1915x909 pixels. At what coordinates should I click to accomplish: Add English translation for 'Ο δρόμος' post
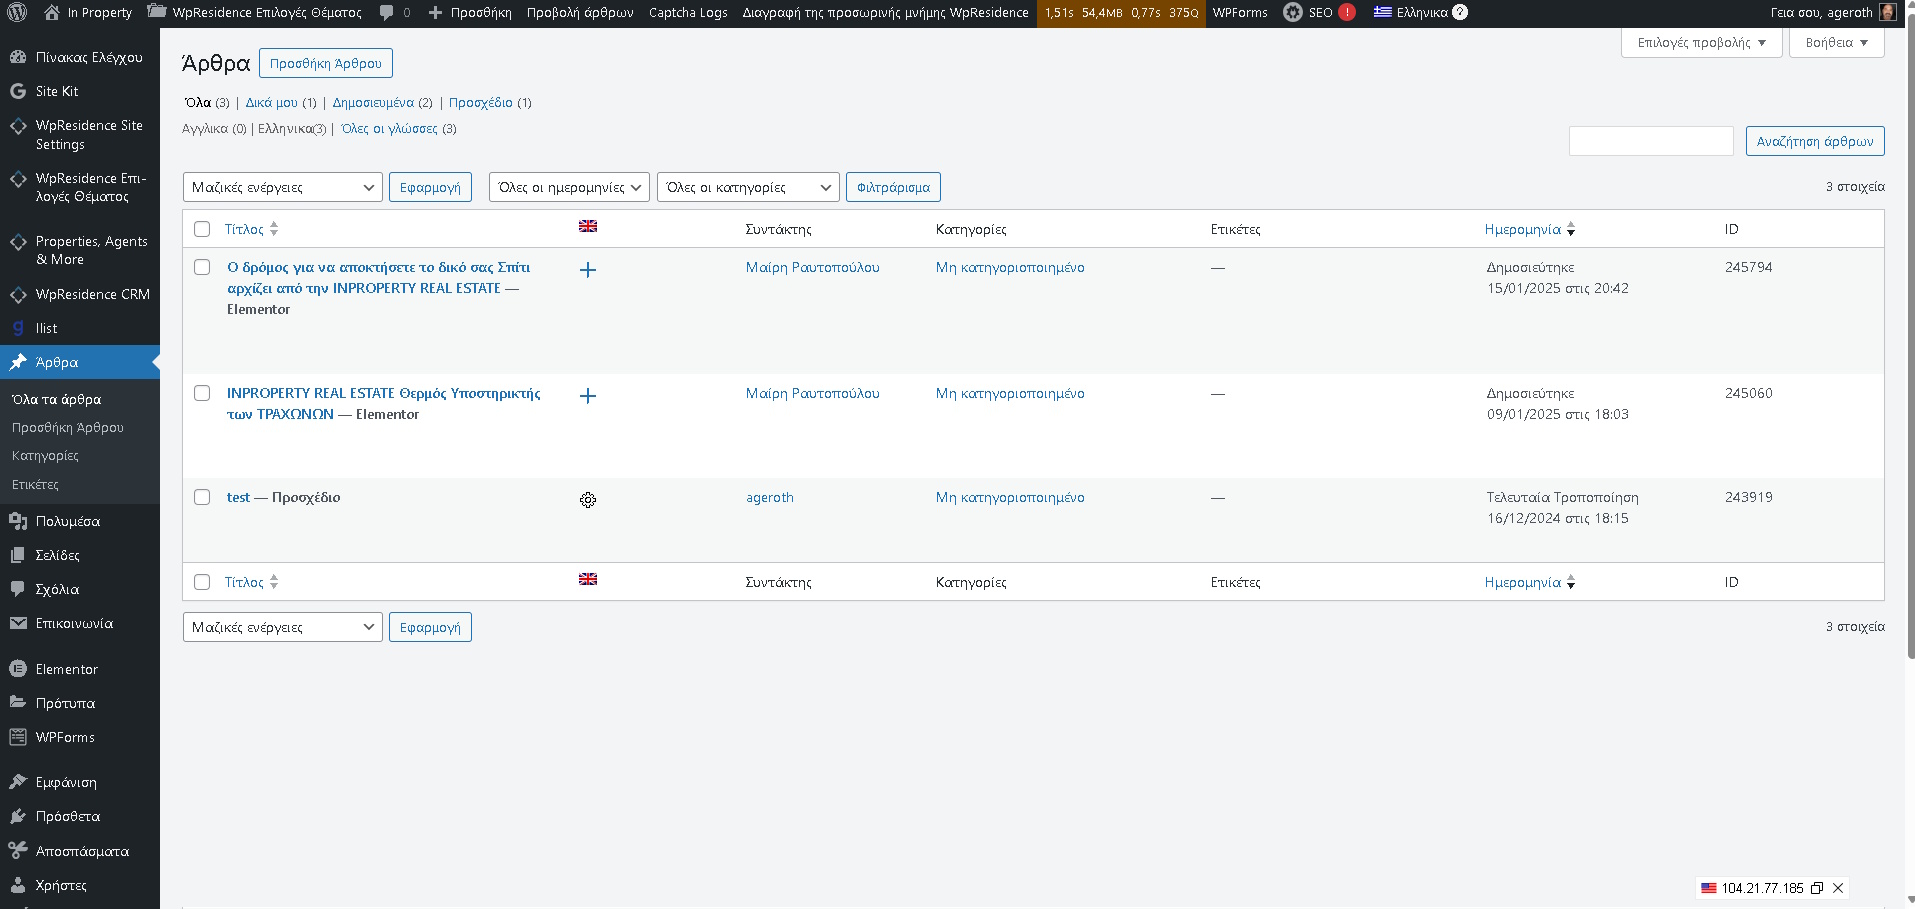click(x=588, y=270)
